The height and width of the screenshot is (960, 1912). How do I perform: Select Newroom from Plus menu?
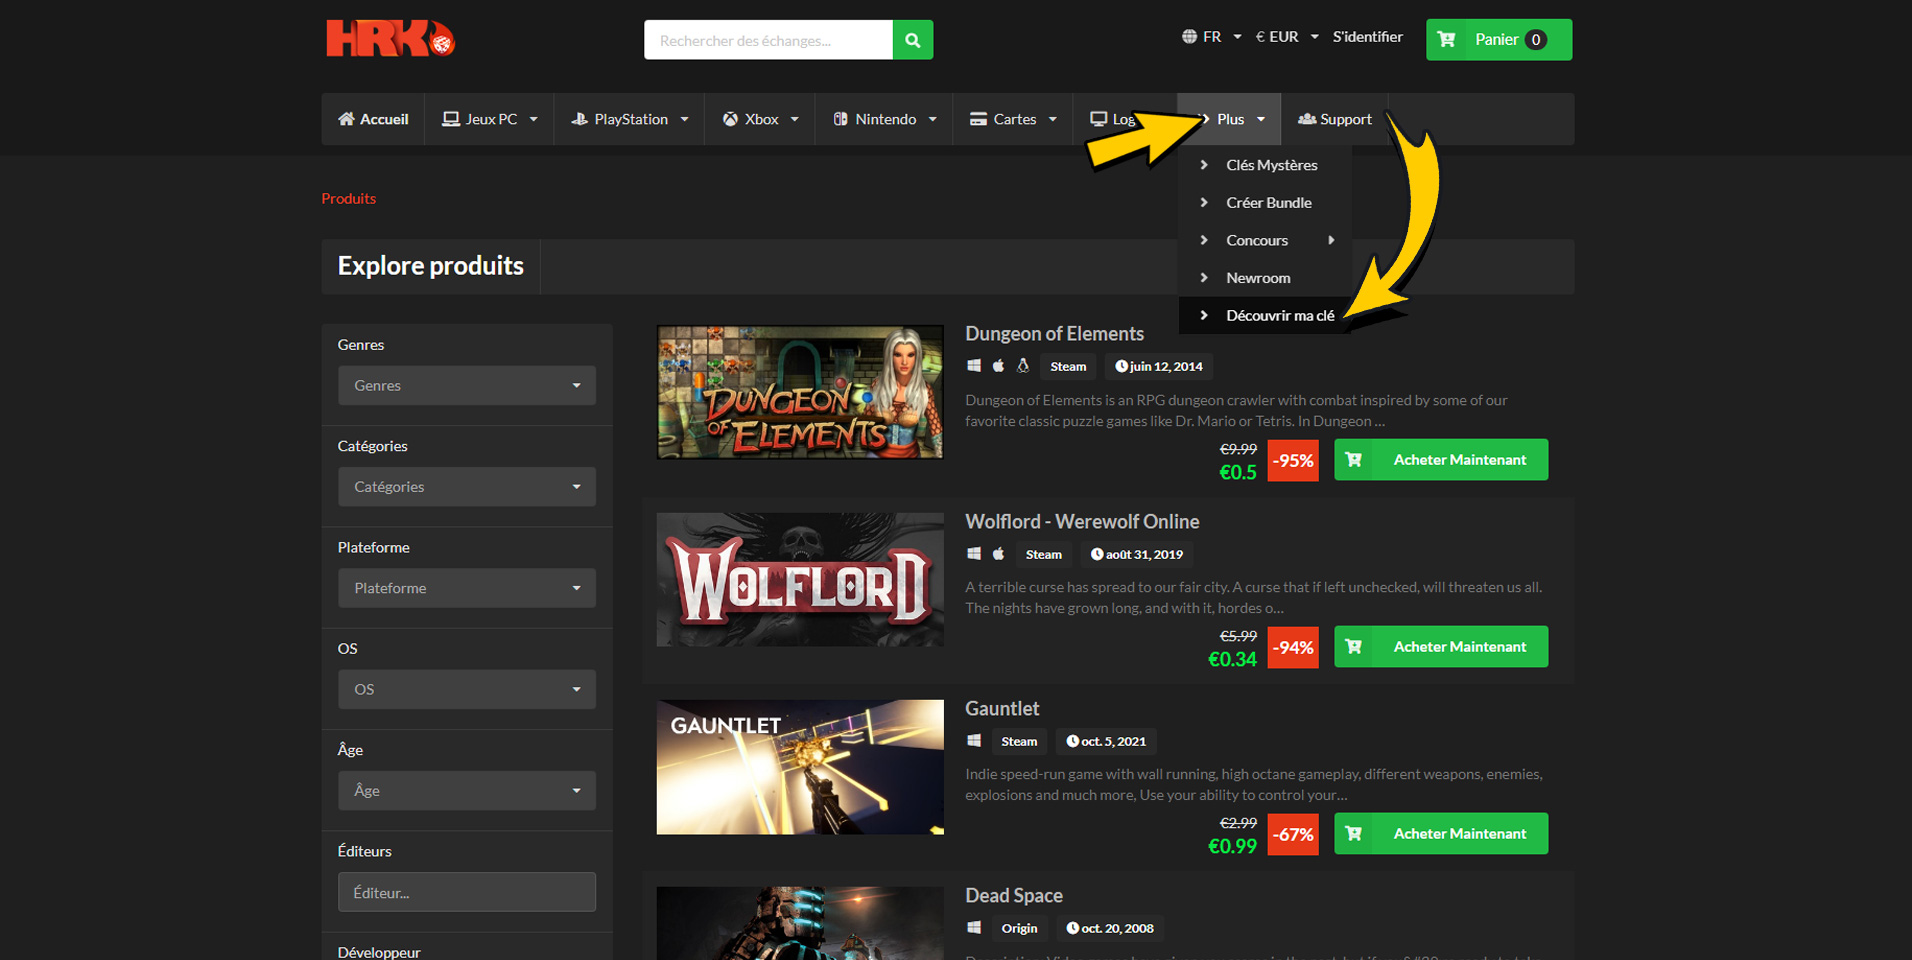coord(1265,278)
